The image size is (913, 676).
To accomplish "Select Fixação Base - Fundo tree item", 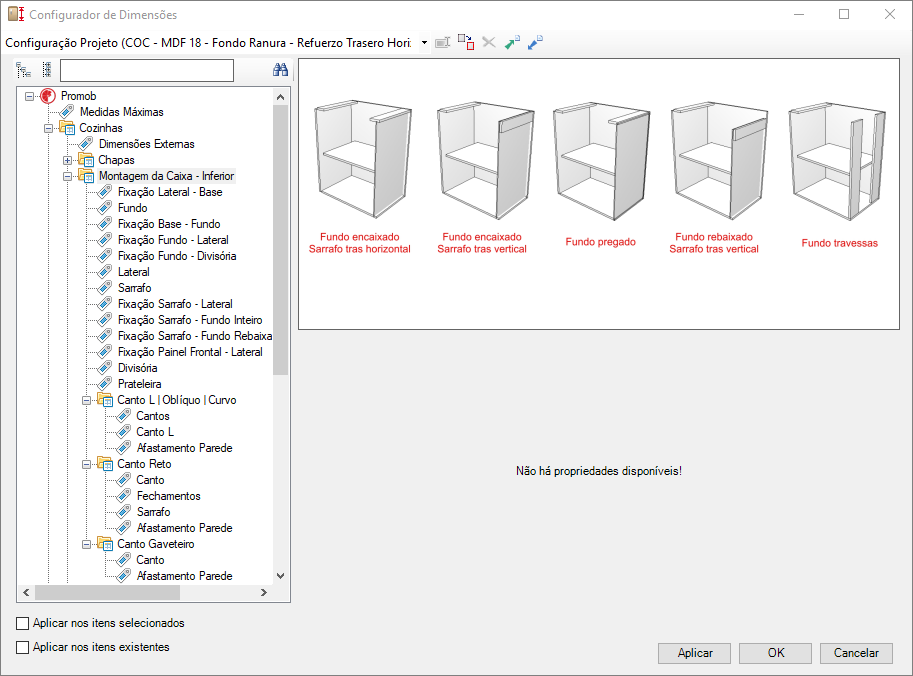I will (169, 224).
